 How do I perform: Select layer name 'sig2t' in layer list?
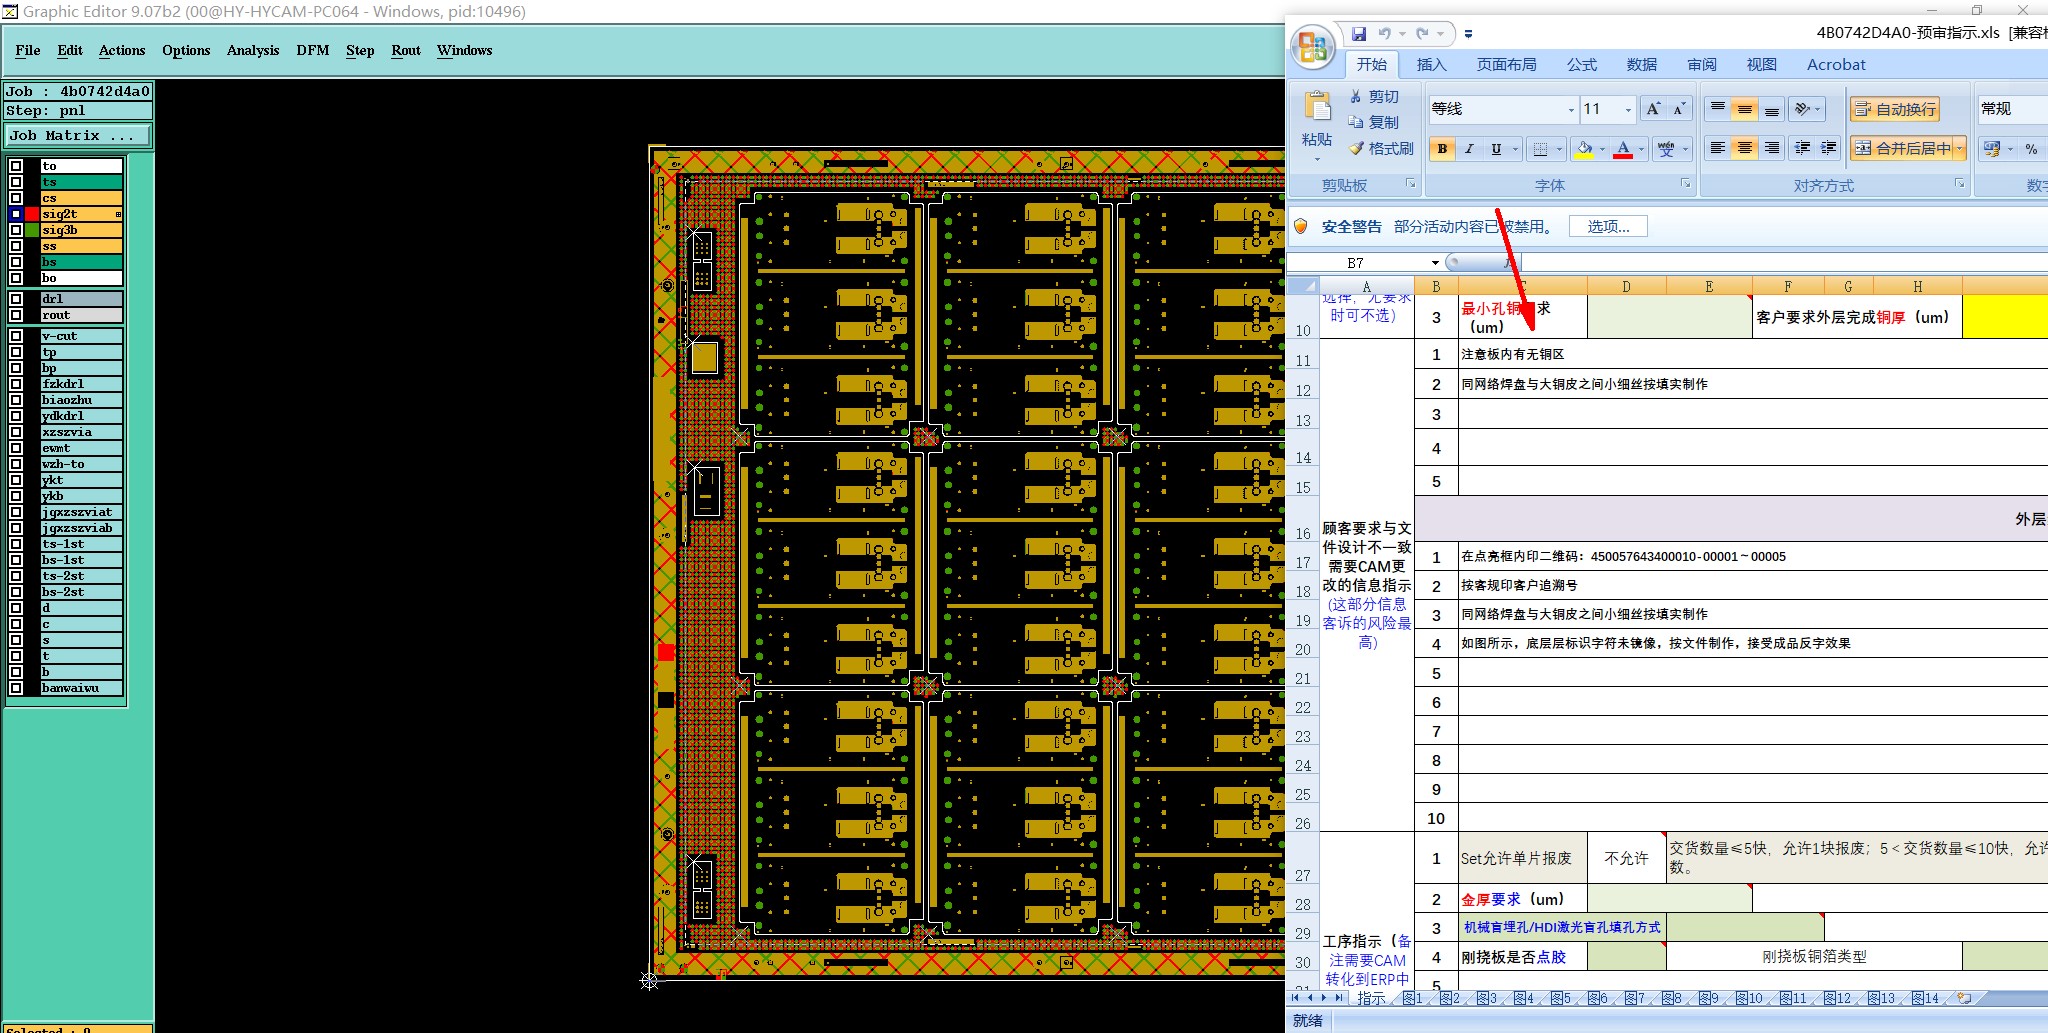point(81,214)
